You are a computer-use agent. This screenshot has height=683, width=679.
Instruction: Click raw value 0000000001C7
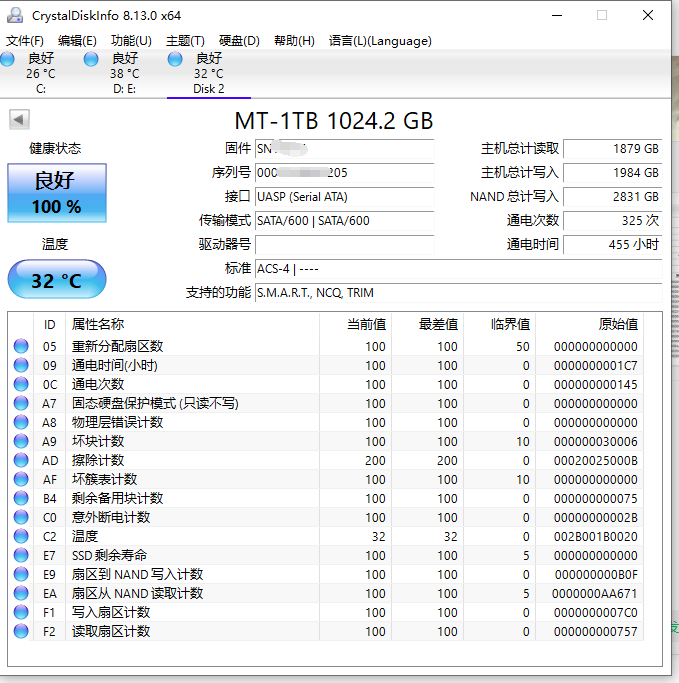click(595, 365)
